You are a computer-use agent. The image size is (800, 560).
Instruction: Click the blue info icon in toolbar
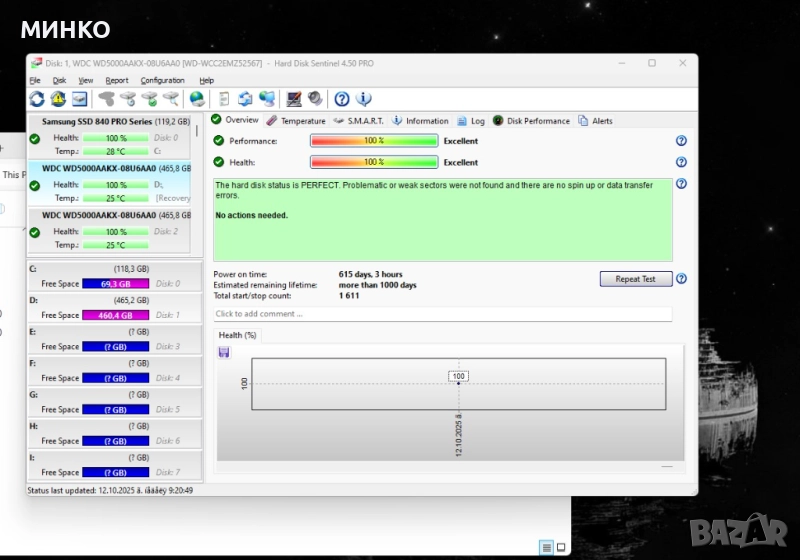click(364, 99)
